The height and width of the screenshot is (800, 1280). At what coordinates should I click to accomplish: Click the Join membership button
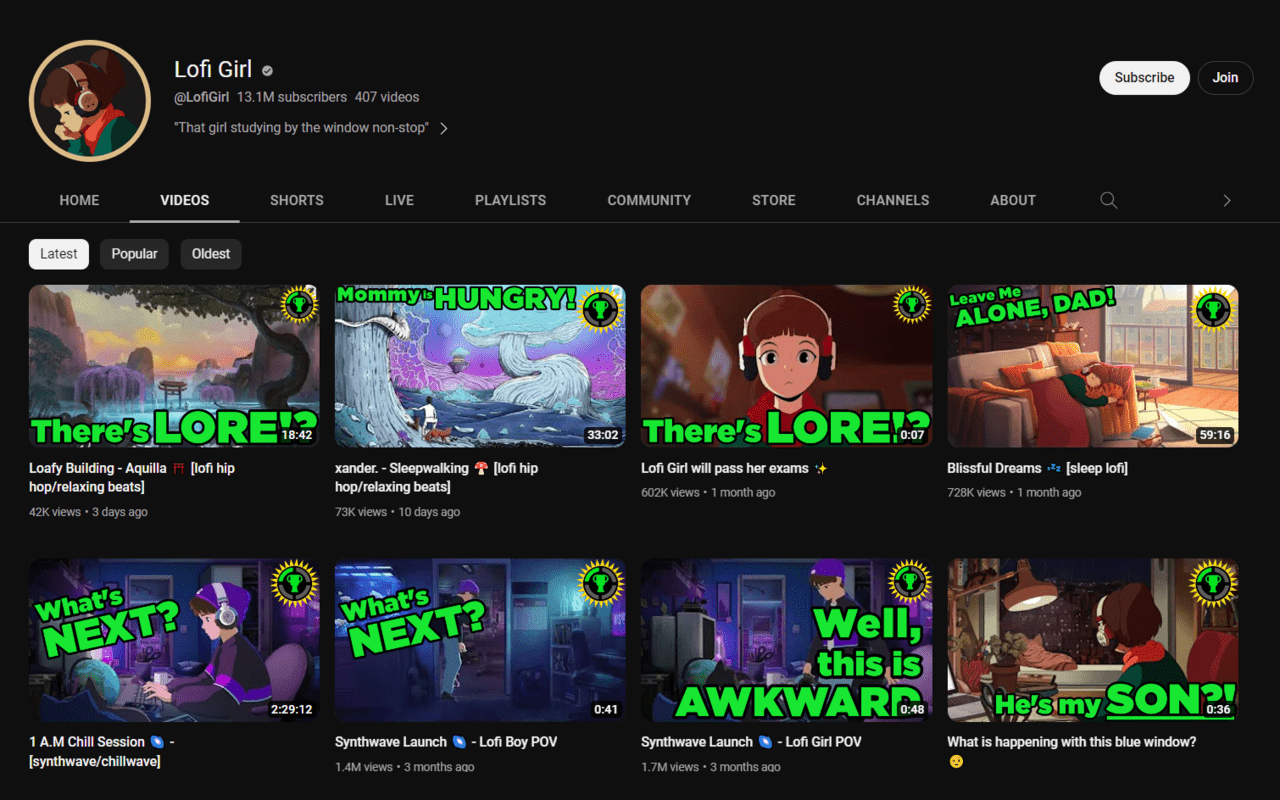(1225, 78)
